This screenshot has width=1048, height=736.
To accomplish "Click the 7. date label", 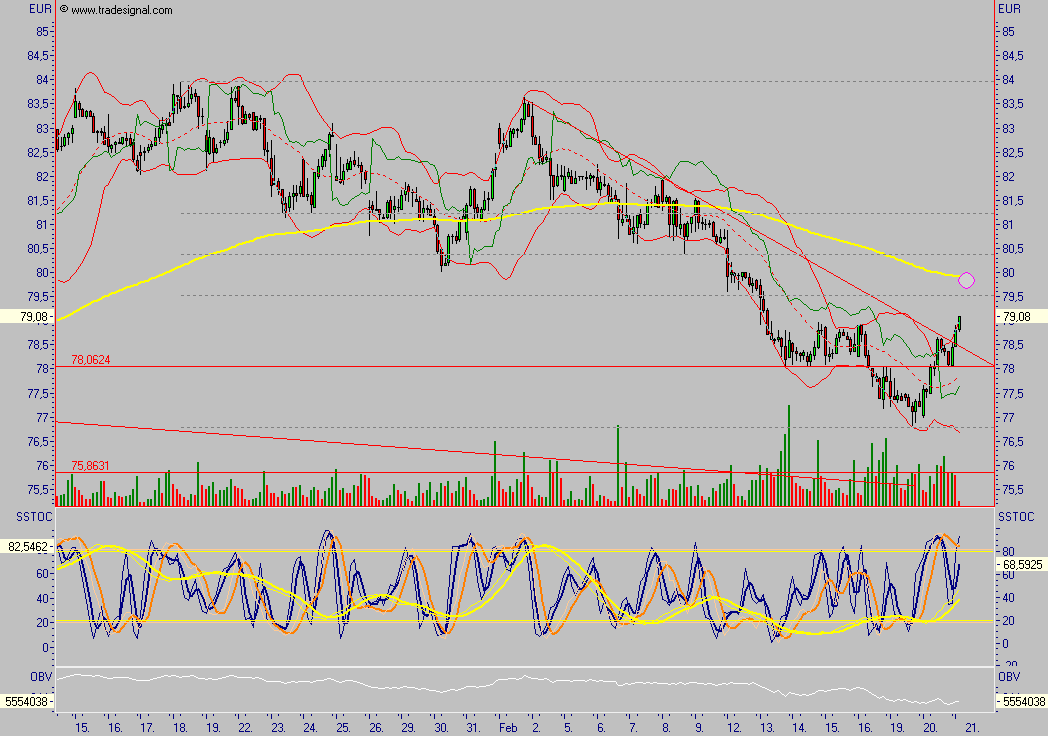I will coord(634,727).
